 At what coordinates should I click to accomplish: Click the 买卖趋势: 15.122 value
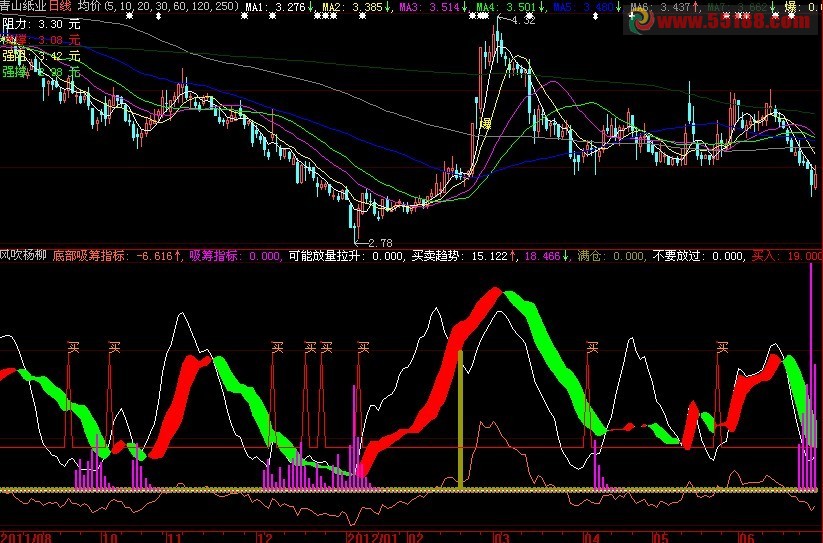click(x=464, y=255)
